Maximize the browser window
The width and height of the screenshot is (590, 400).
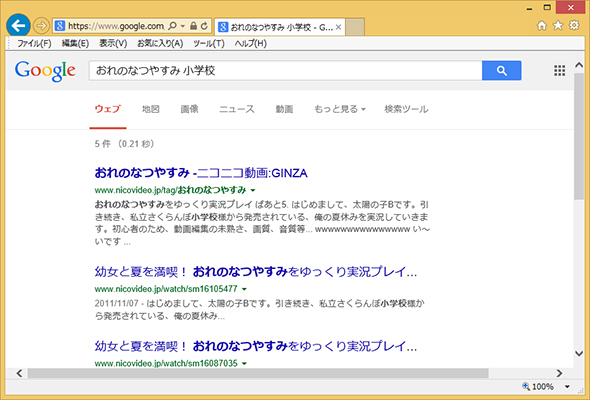click(547, 8)
